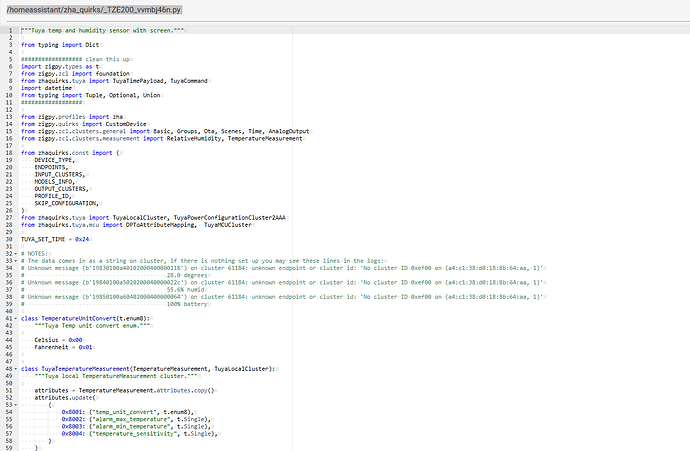Click the '100% battery' comment
690x451 pixels.
tap(187, 304)
